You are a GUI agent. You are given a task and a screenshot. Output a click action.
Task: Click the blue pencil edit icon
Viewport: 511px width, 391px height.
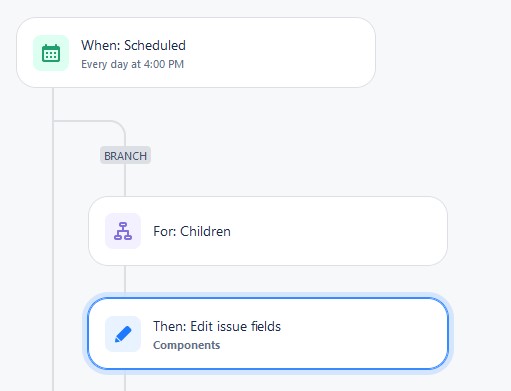pos(123,334)
